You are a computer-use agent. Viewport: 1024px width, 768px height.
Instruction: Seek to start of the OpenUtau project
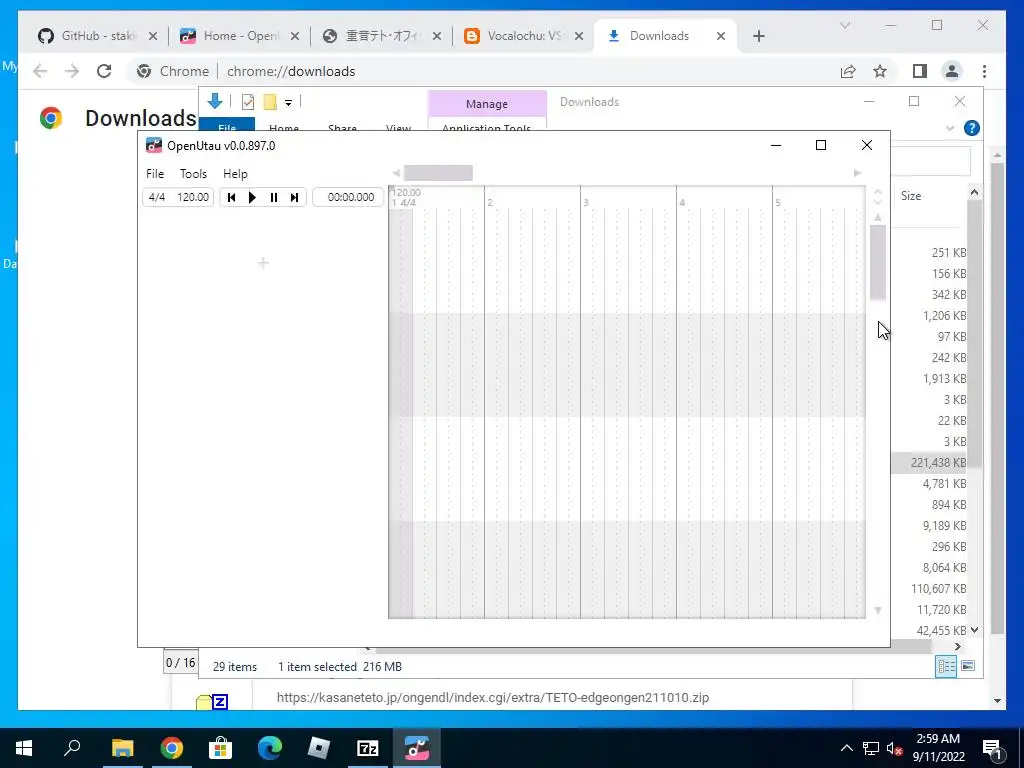231,197
